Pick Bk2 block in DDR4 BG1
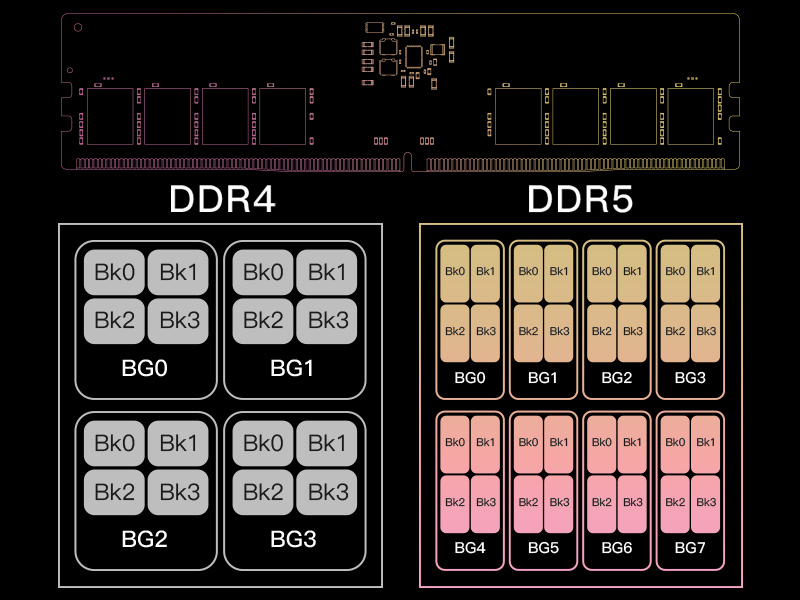Image resolution: width=800 pixels, height=600 pixels. coord(263,321)
